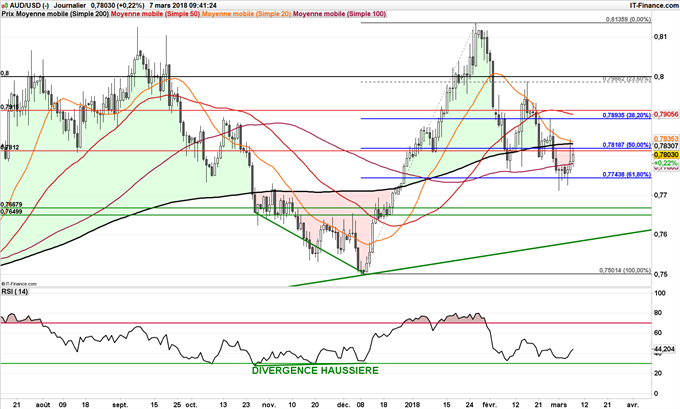The width and height of the screenshot is (680, 409).
Task: Select Moyenne mobile (Simple 200) legend entry
Action: [x=62, y=14]
